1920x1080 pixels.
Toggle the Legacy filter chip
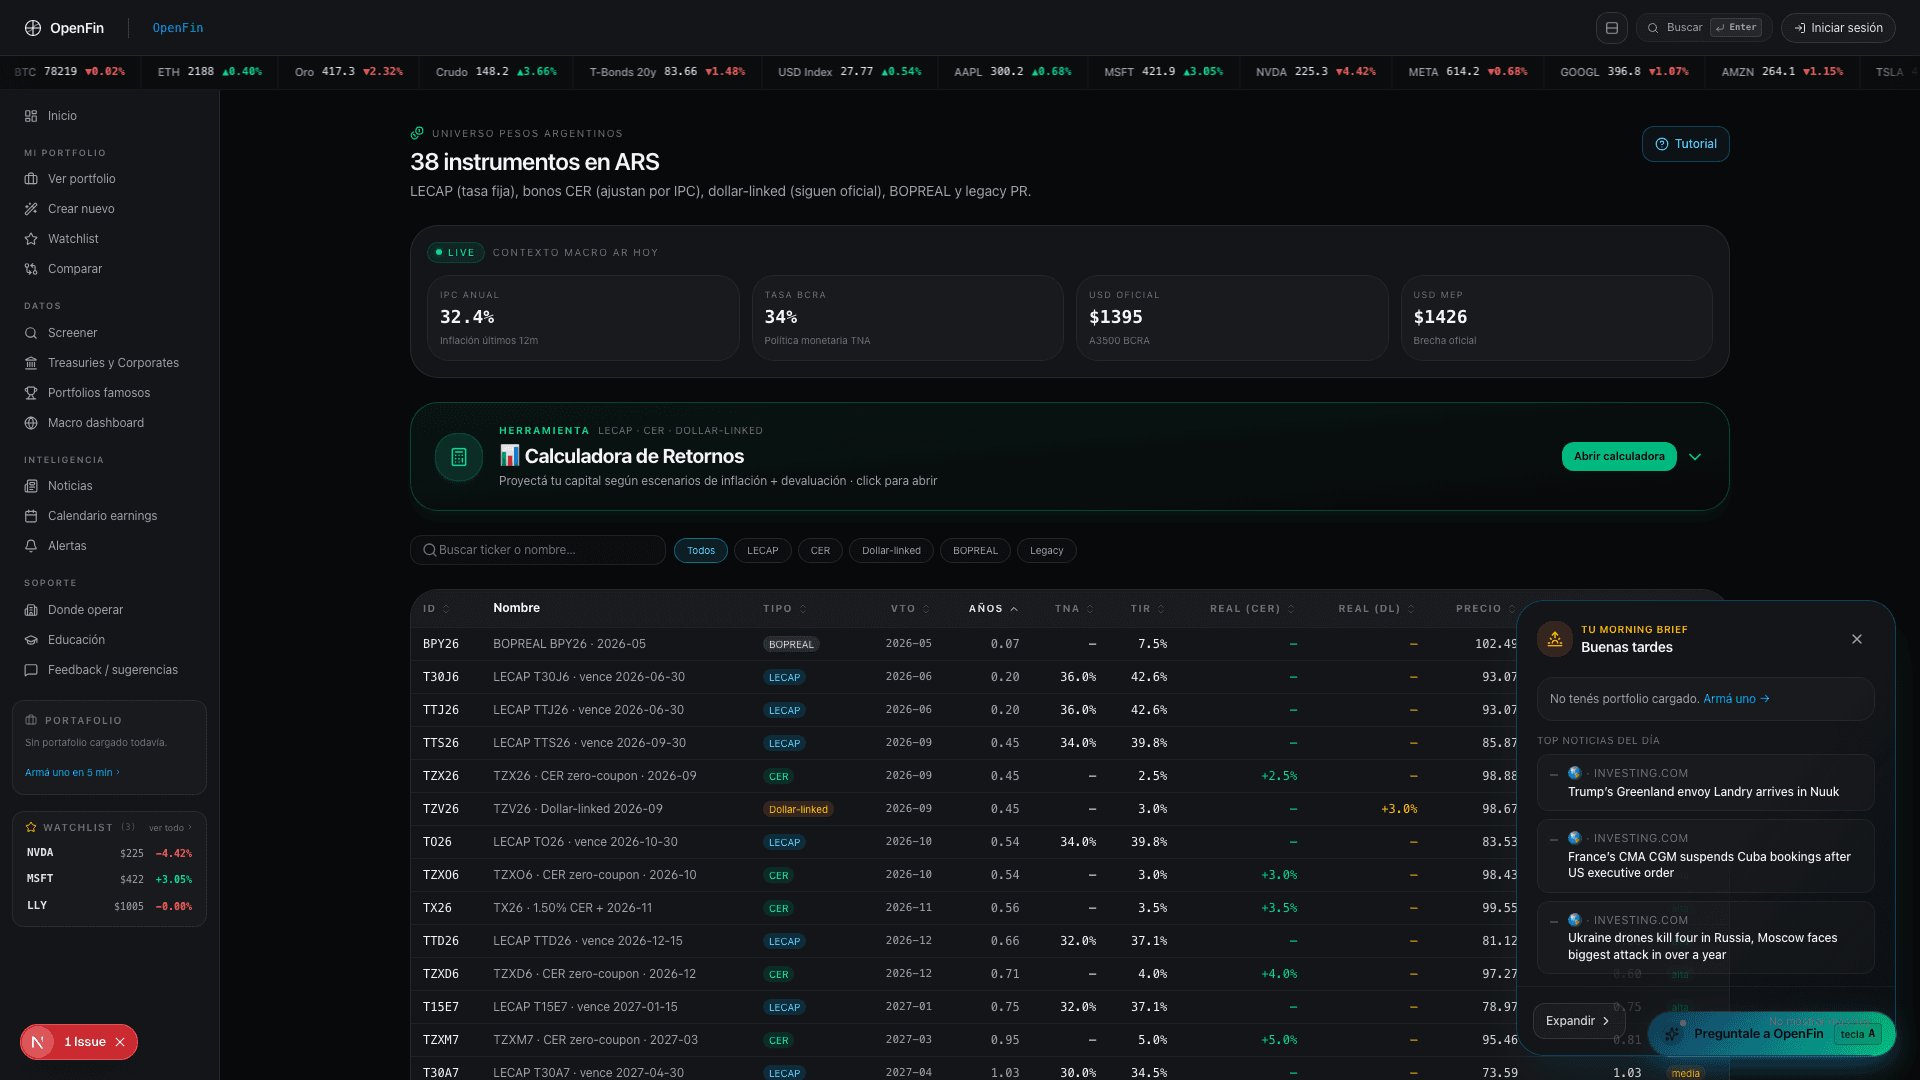(x=1047, y=551)
